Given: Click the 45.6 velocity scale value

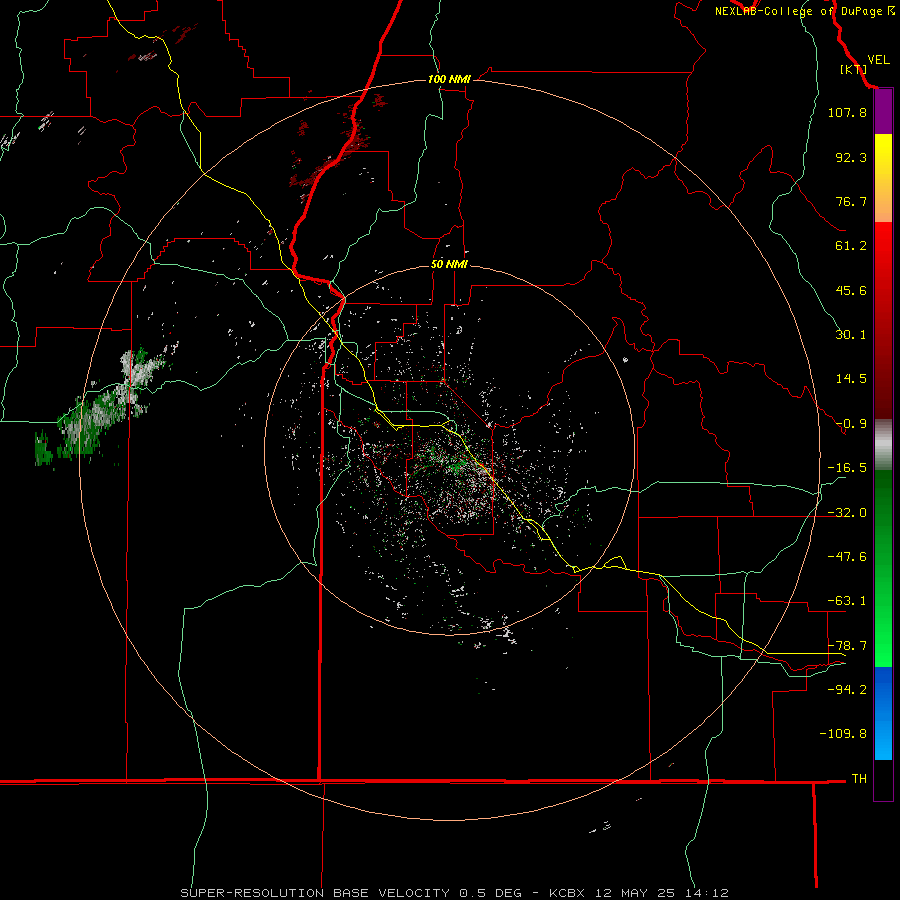Looking at the screenshot, I should 851,290.
